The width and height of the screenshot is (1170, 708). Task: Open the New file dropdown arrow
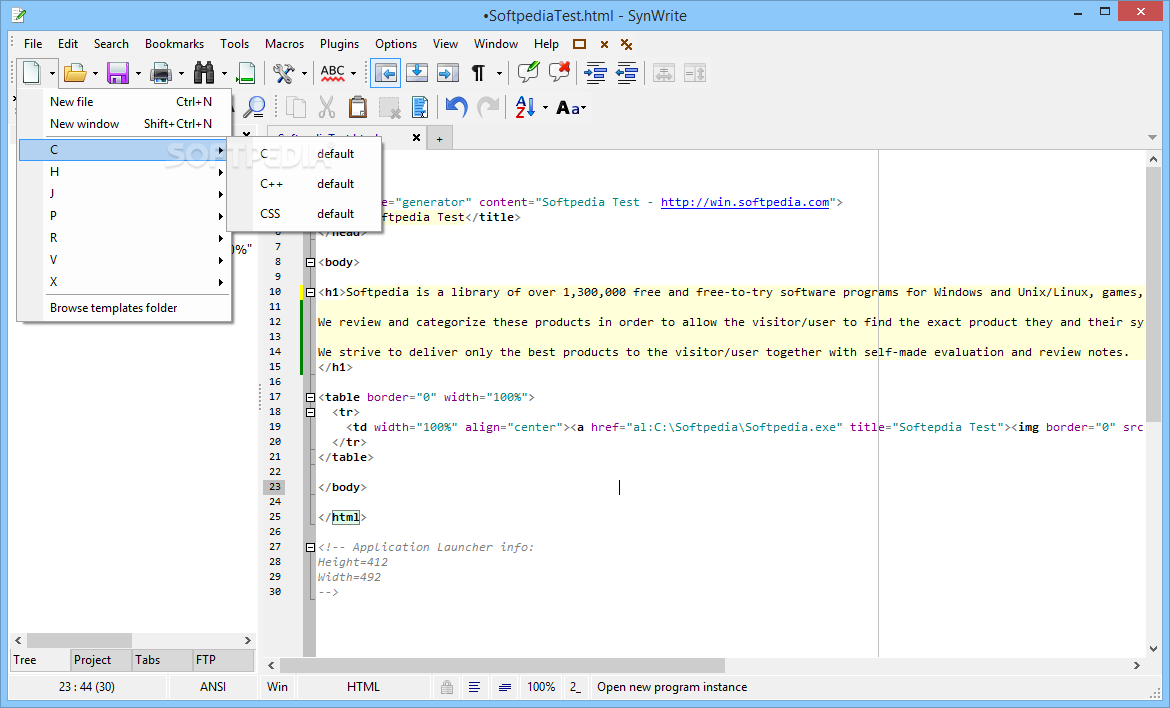pos(52,73)
